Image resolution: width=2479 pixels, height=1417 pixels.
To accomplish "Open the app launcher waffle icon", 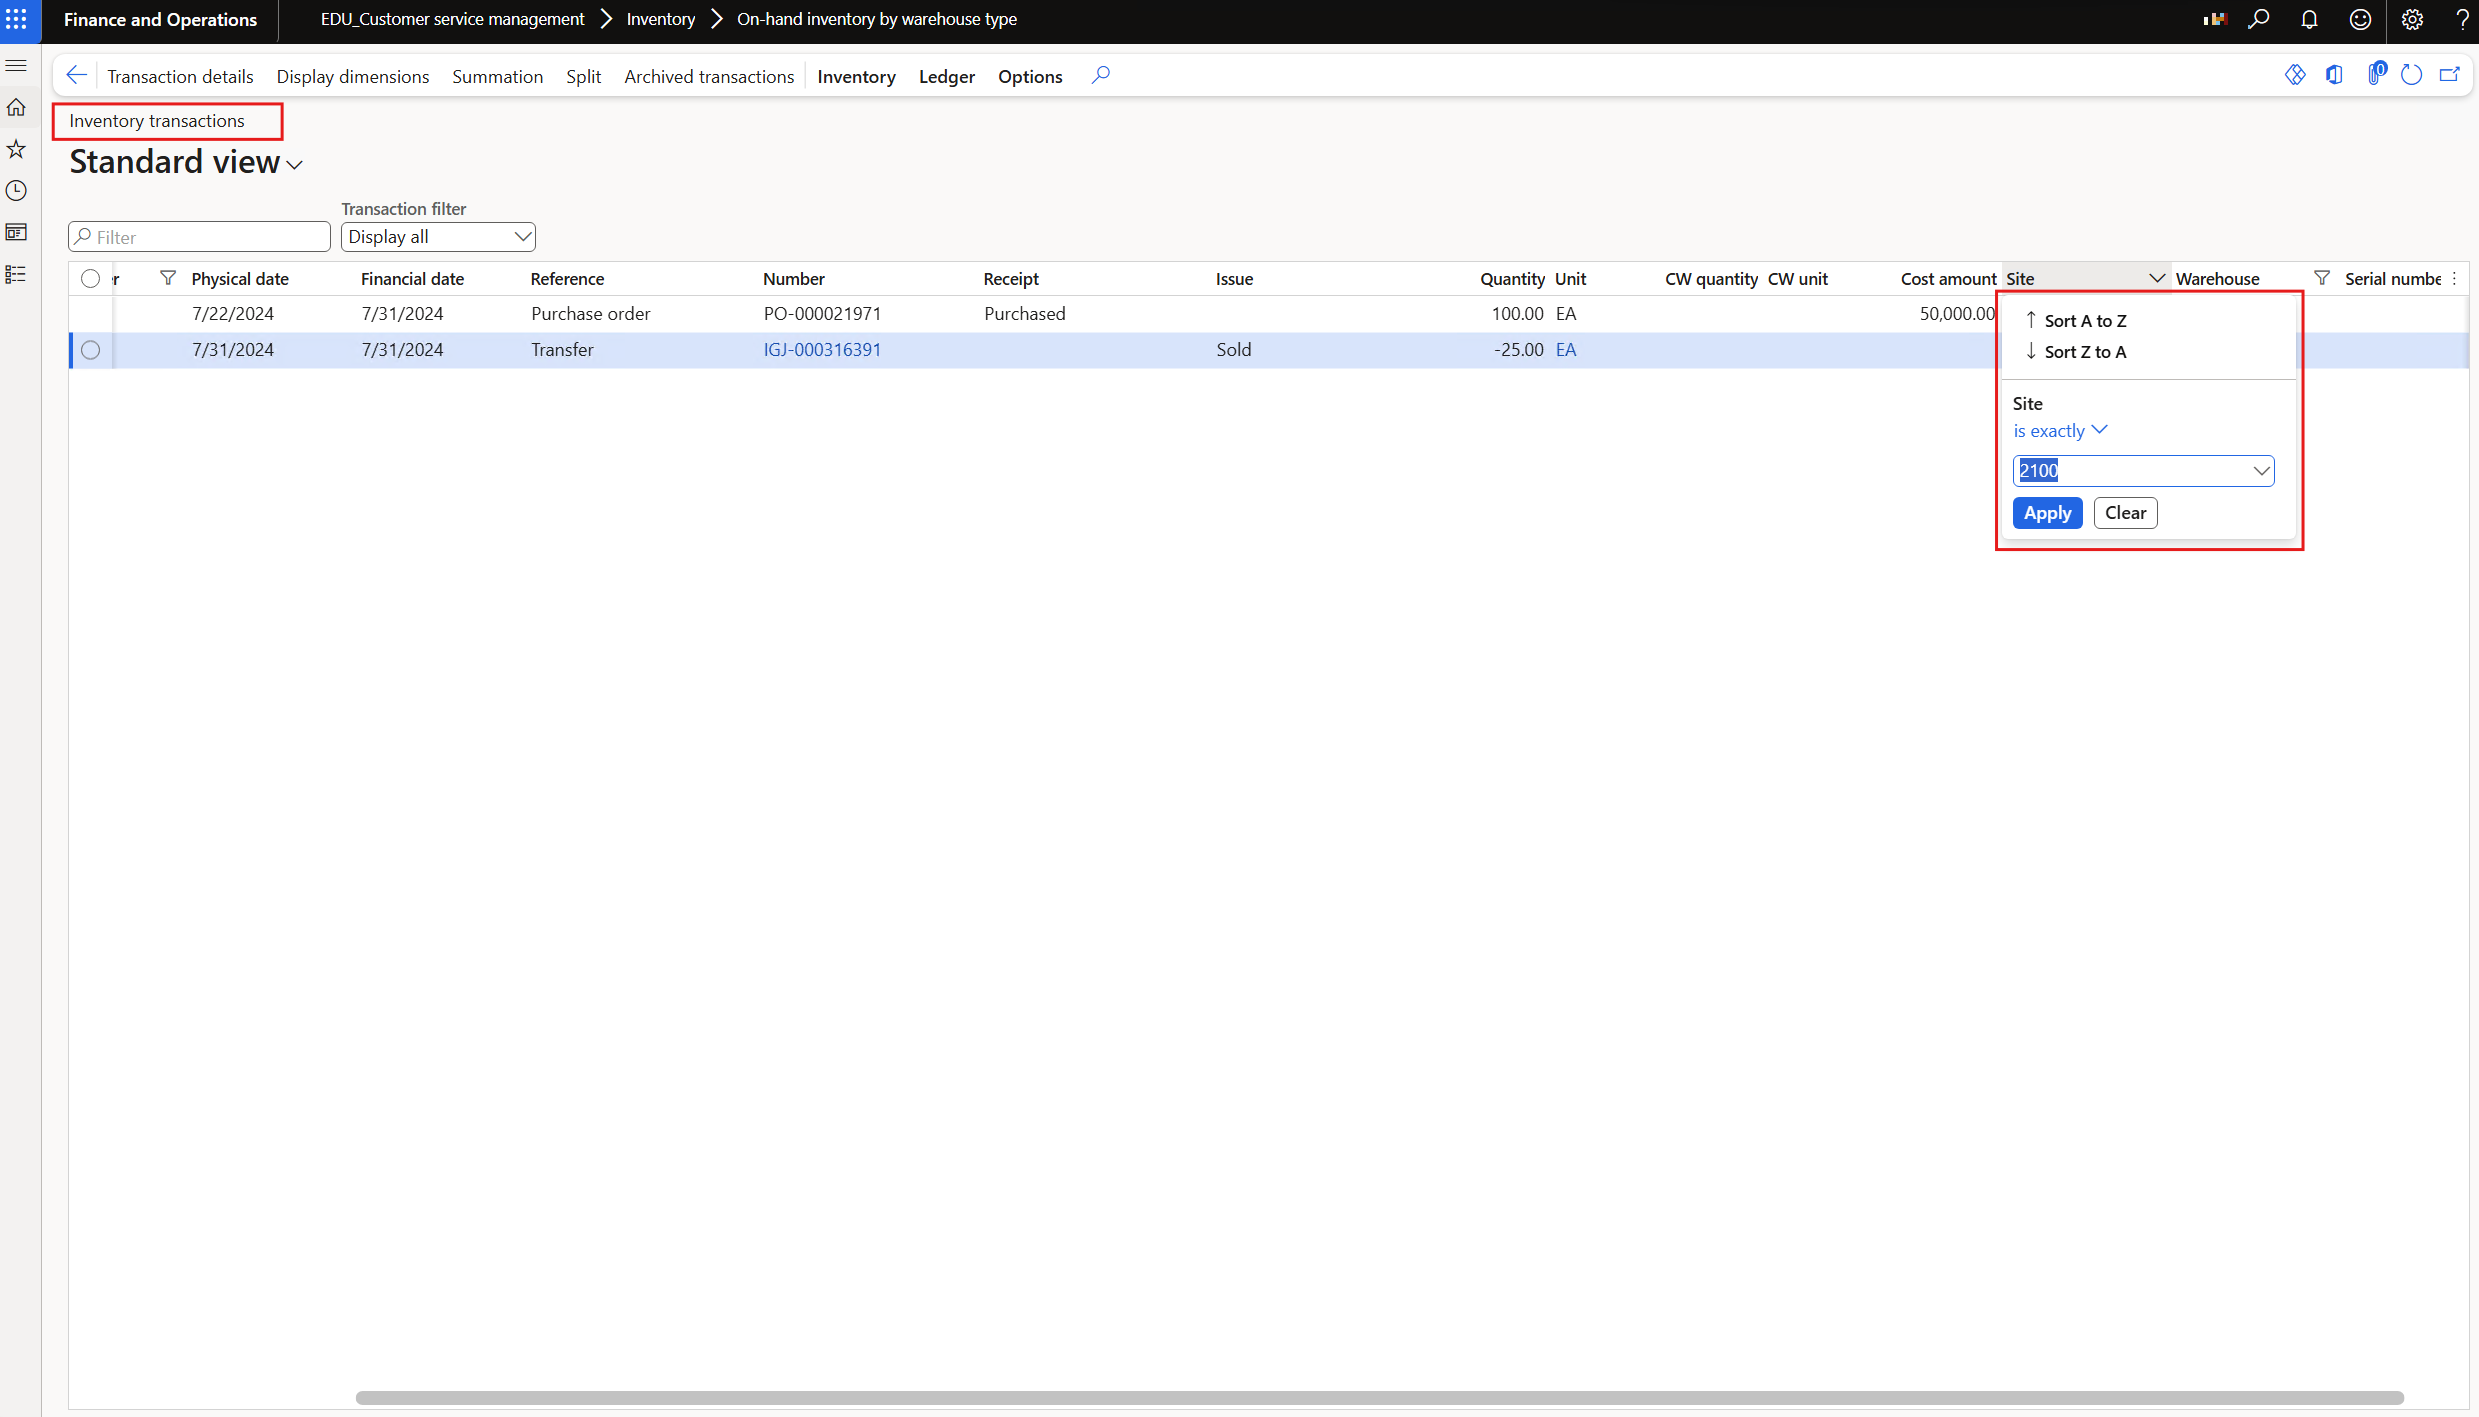I will (17, 19).
